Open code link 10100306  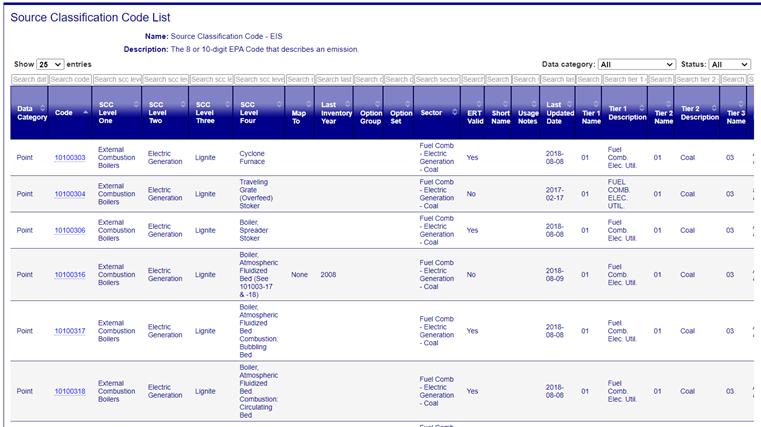[x=70, y=230]
